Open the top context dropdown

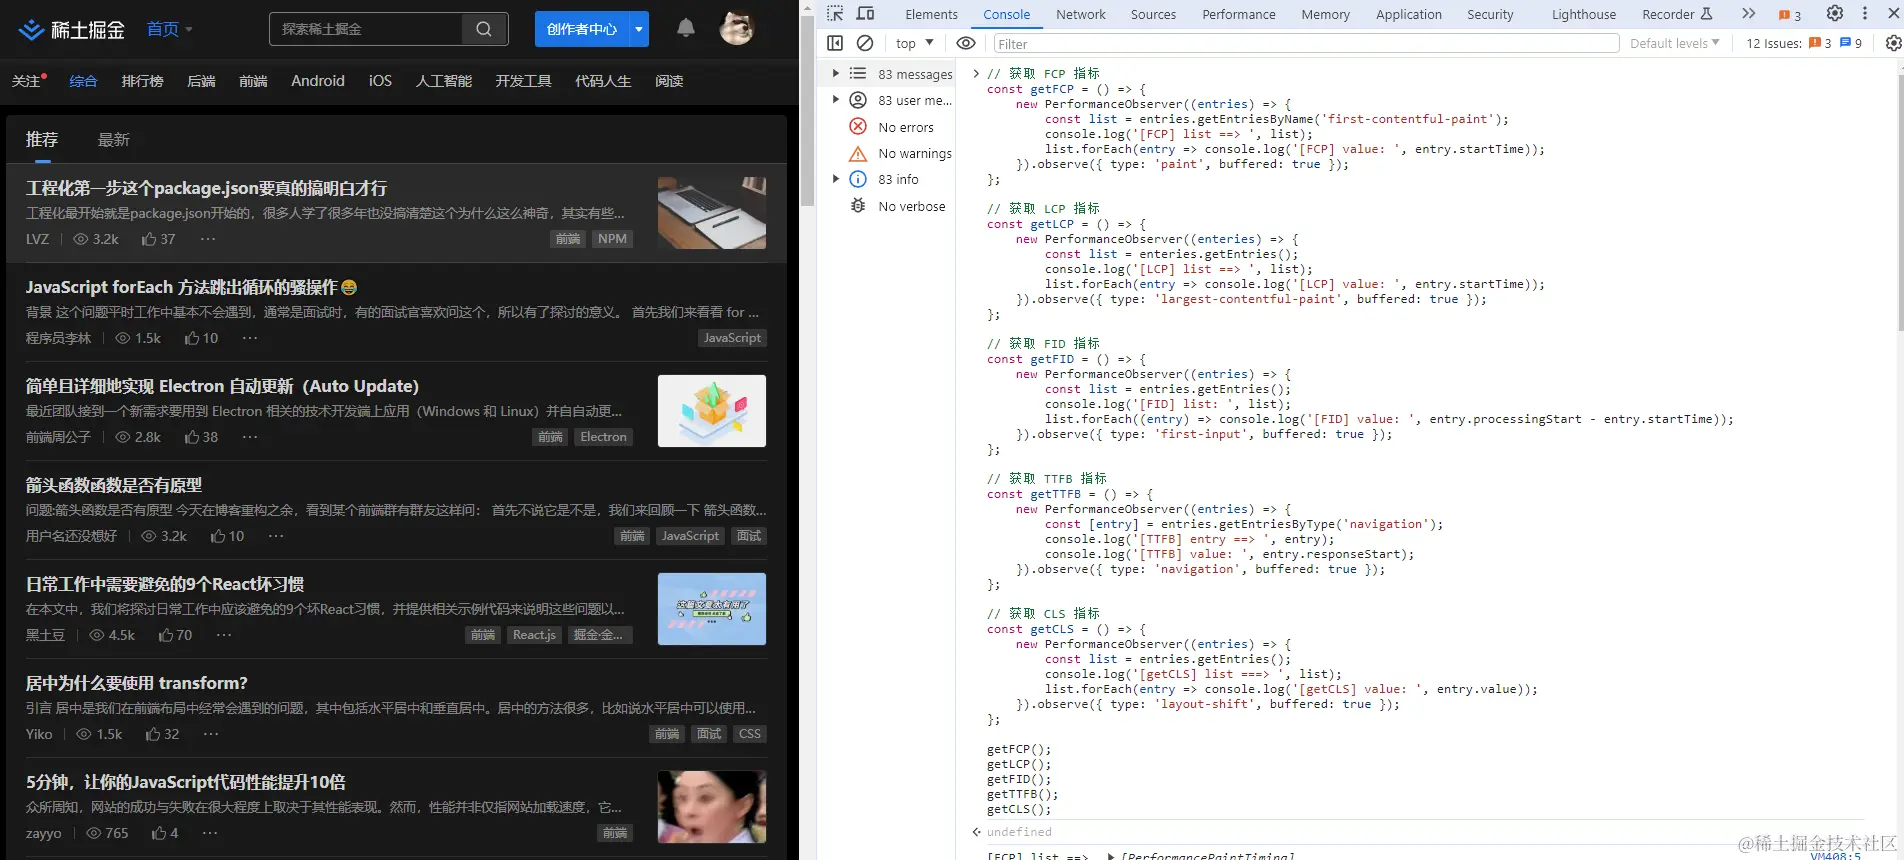click(x=915, y=43)
